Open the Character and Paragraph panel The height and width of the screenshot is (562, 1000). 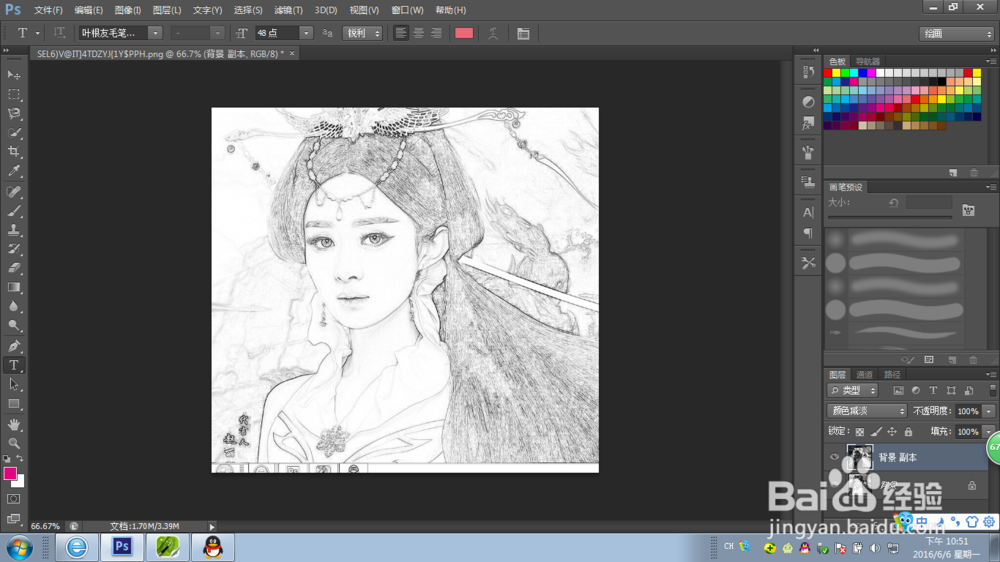[x=523, y=33]
